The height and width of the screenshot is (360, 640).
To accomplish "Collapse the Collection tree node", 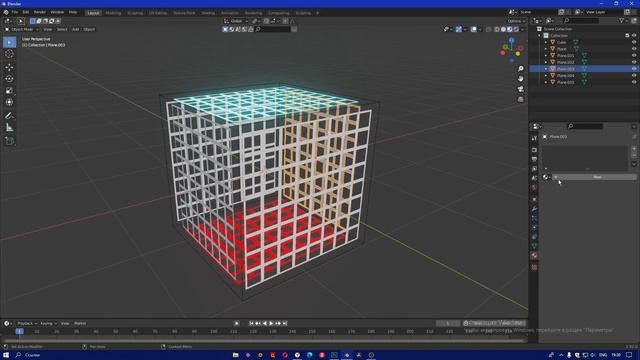I will click(540, 36).
